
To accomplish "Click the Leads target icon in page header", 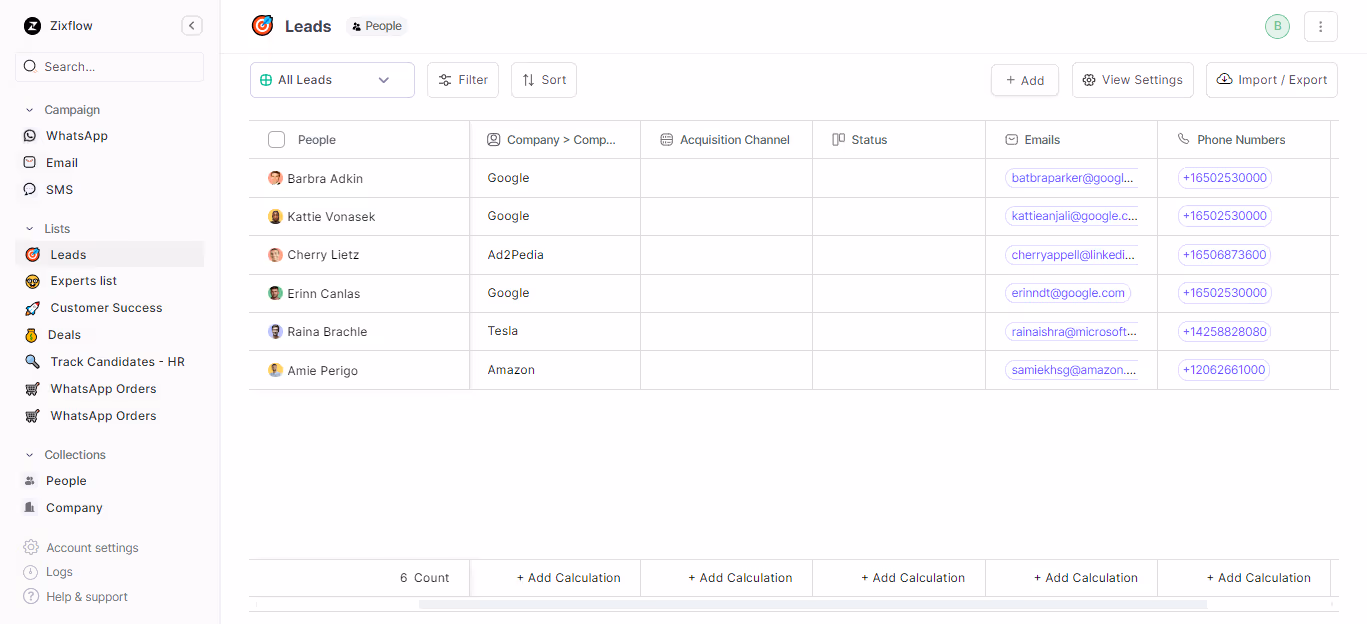I will (x=263, y=26).
